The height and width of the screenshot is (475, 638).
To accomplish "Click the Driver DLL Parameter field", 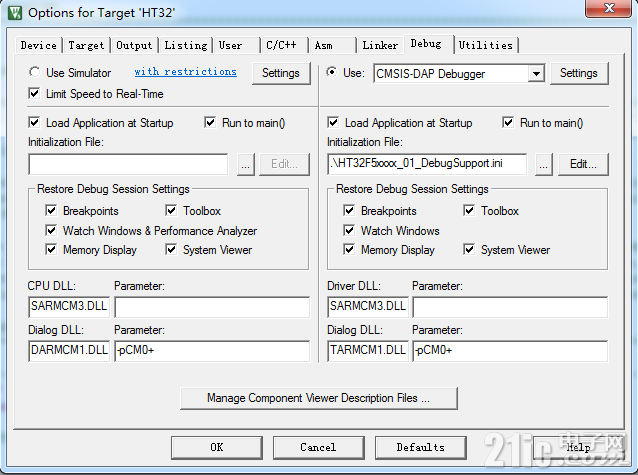I will tap(510, 306).
